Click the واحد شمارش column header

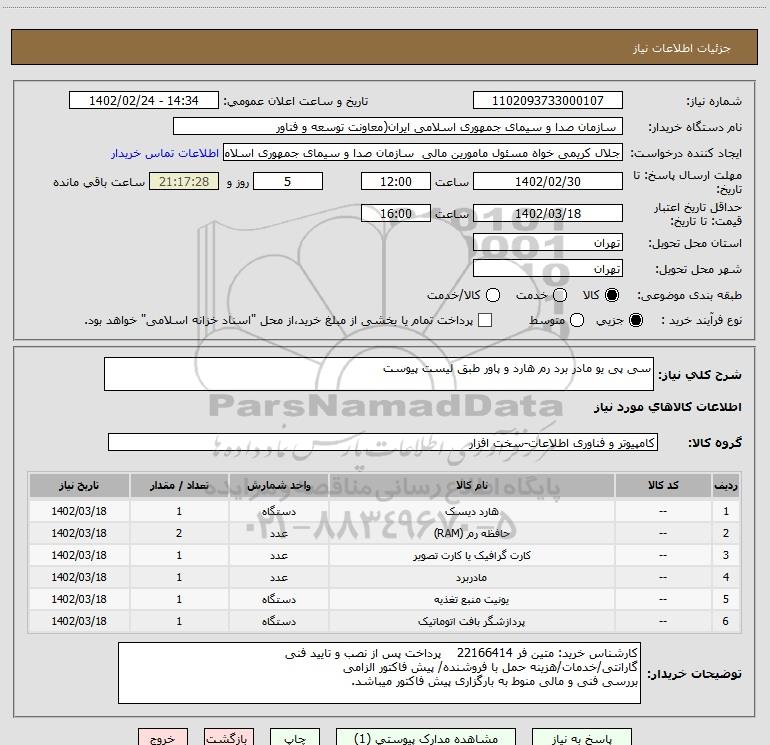(x=278, y=485)
